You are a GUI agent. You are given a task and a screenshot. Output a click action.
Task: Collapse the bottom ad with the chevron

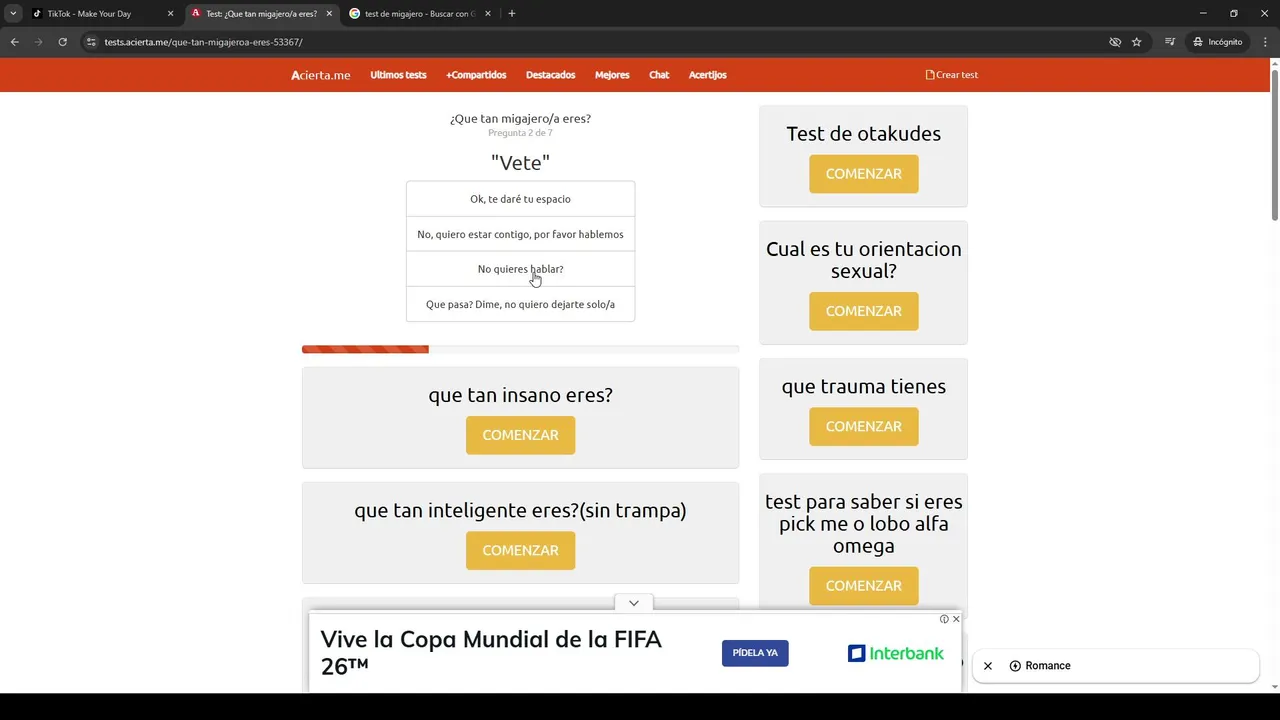pos(633,603)
